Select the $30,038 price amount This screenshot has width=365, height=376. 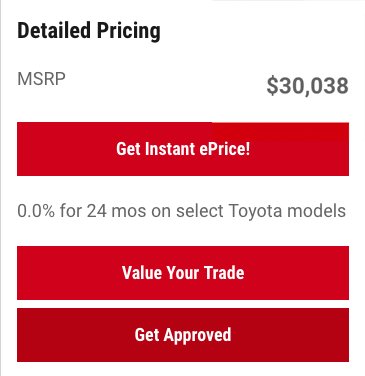307,86
